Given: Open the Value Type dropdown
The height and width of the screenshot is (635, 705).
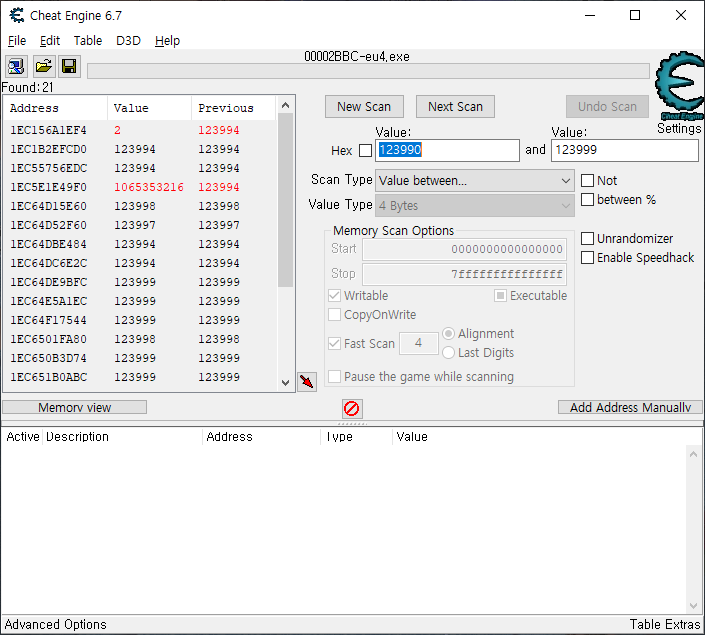Looking at the screenshot, I should [474, 206].
